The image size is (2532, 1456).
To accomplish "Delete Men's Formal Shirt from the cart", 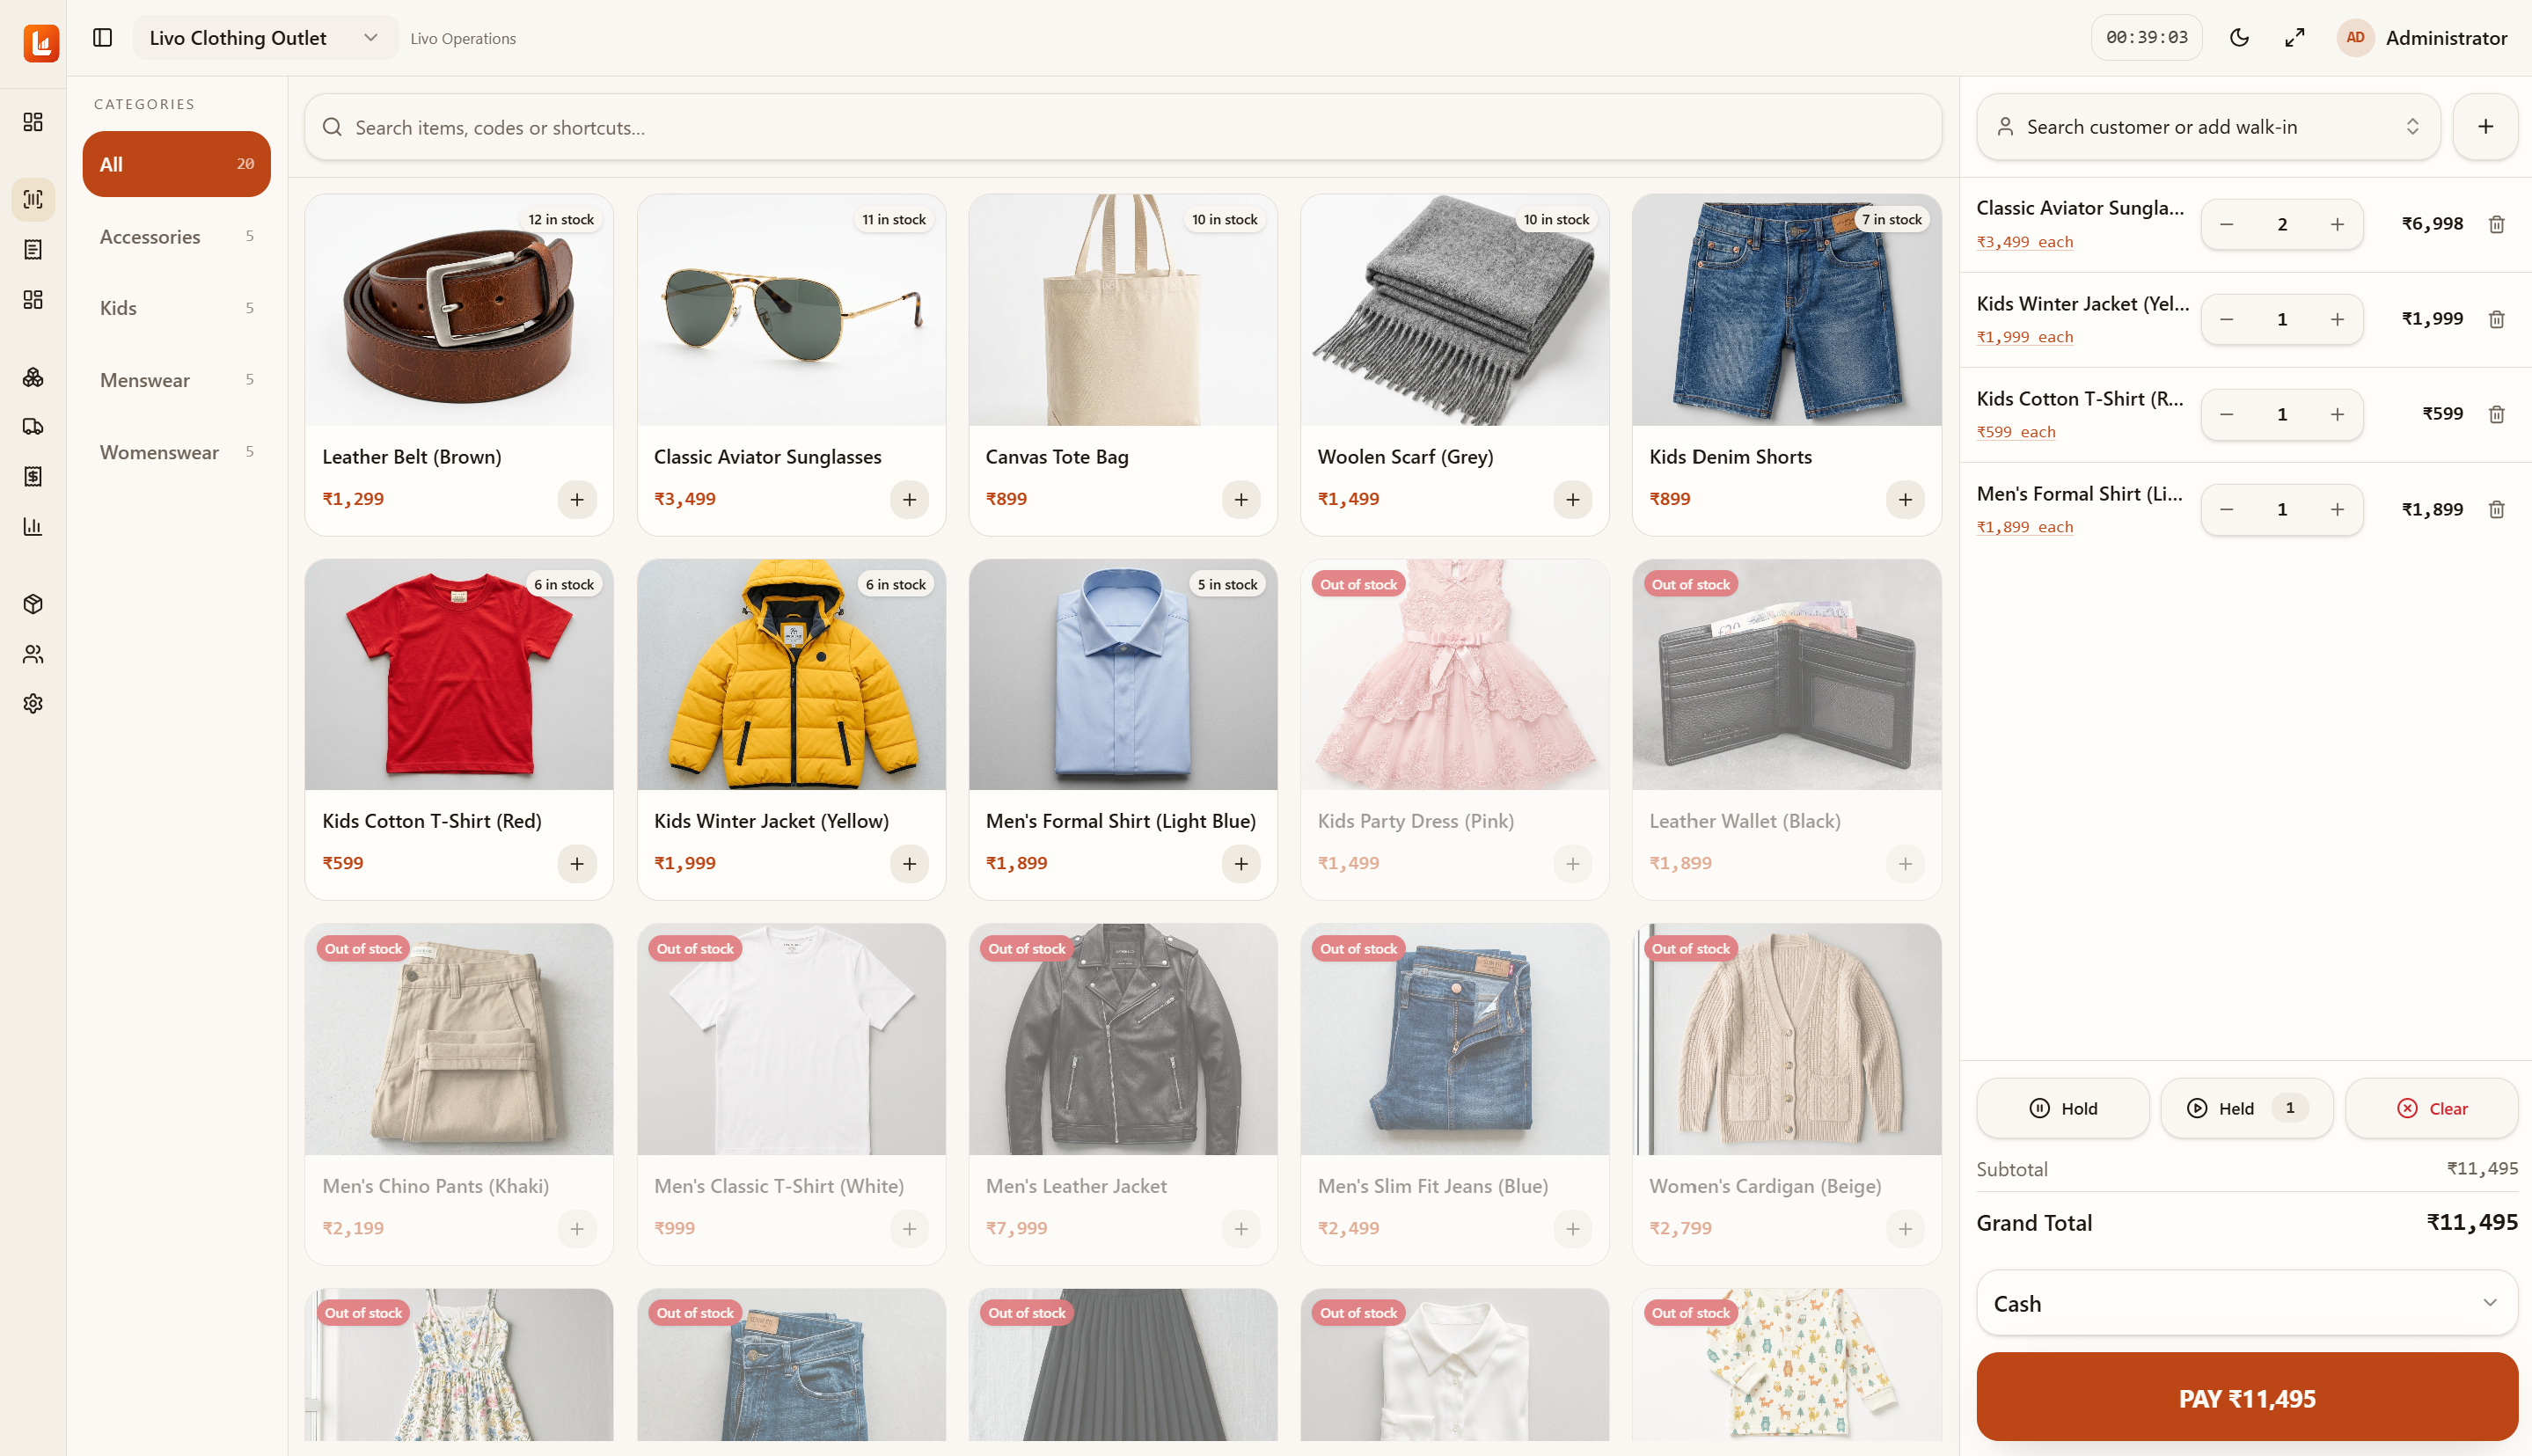I will (x=2496, y=509).
